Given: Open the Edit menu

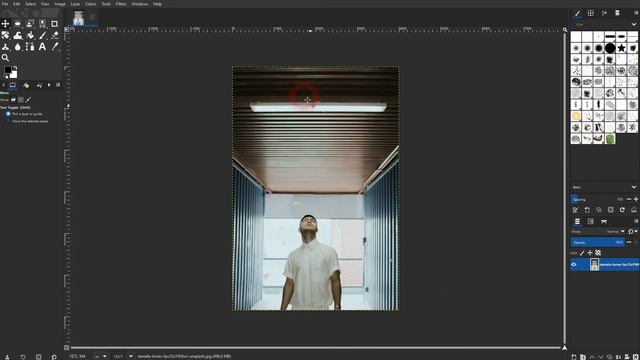Looking at the screenshot, I should [16, 4].
